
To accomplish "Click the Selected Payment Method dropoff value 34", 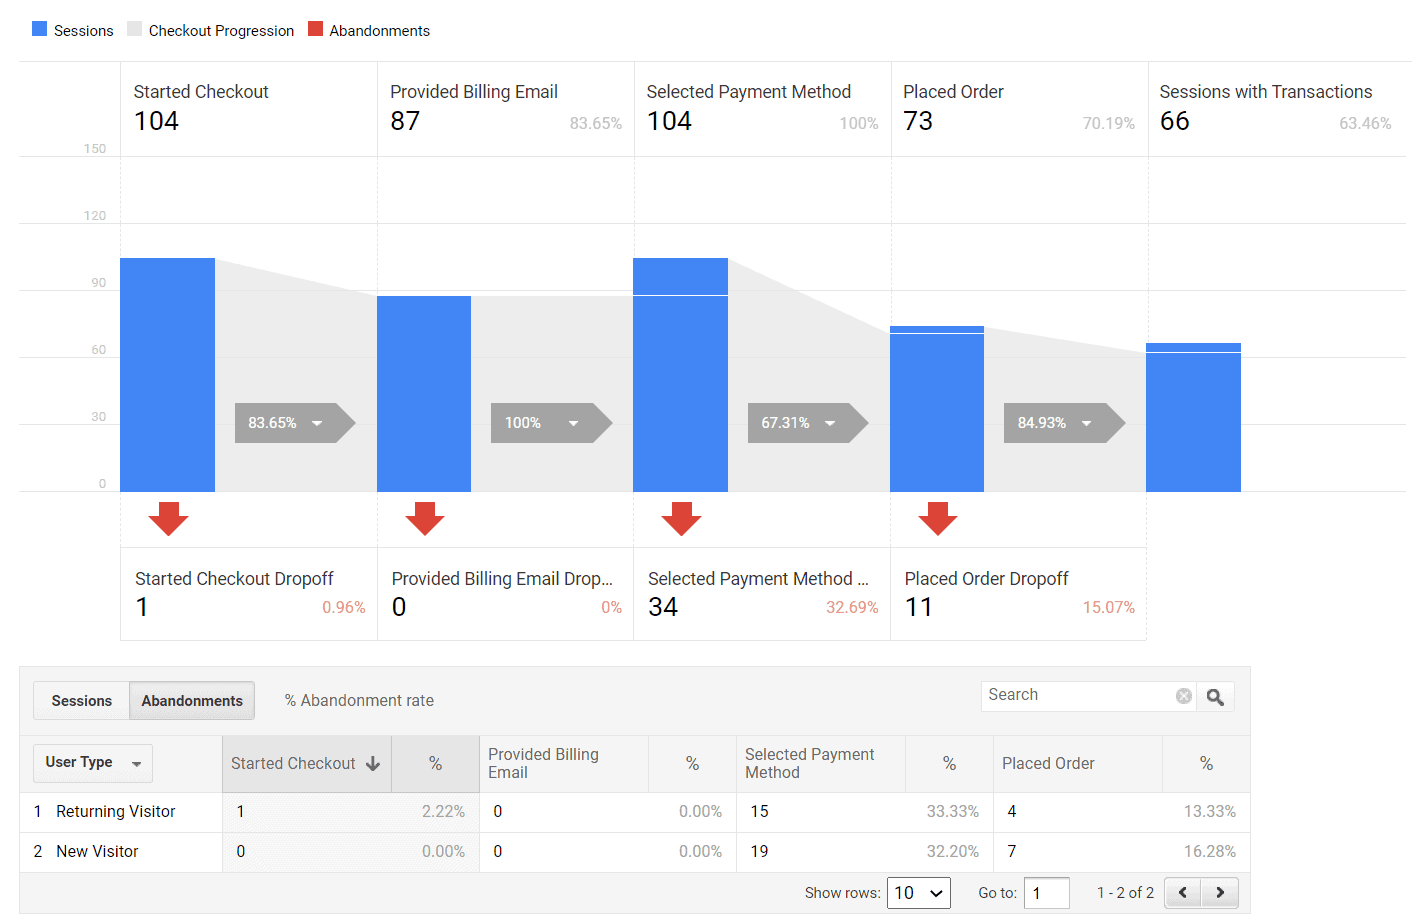I will 663,607.
